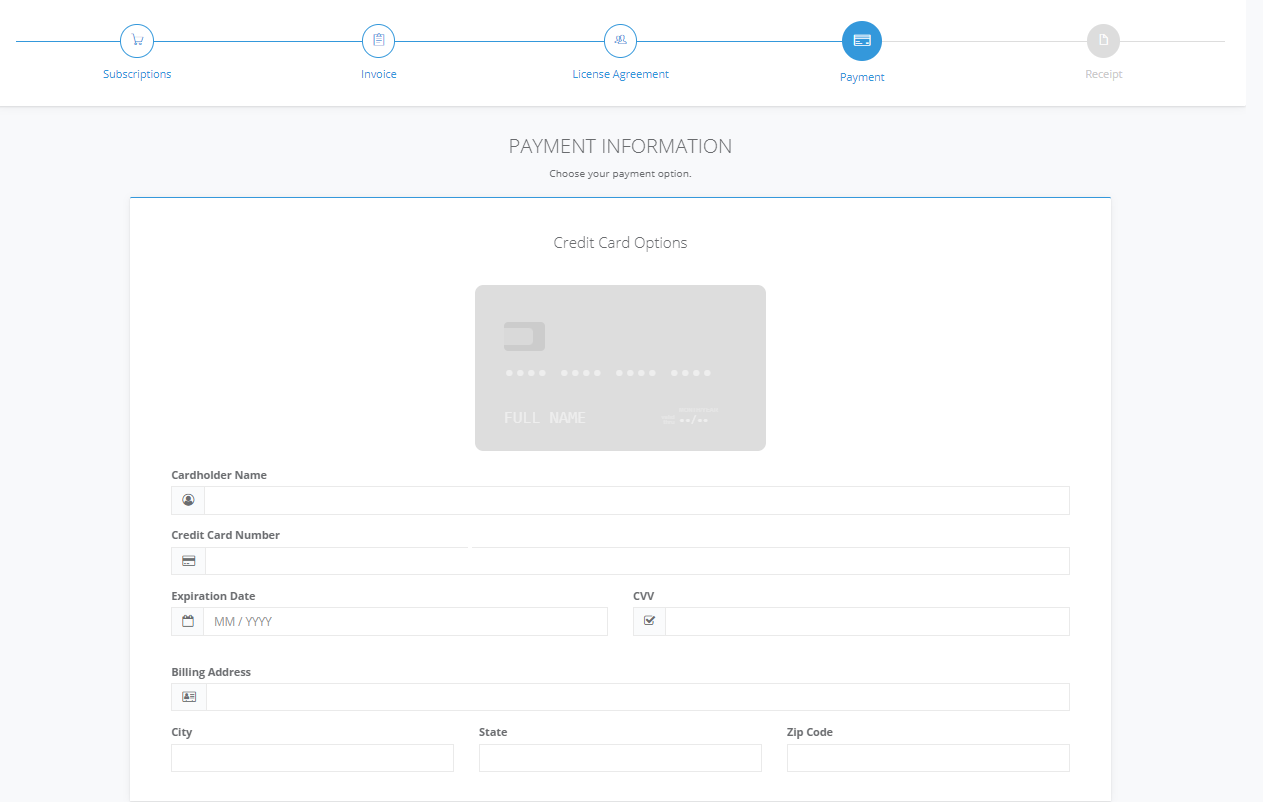This screenshot has height=802, width=1263.
Task: Click into the City input field
Action: (x=312, y=758)
